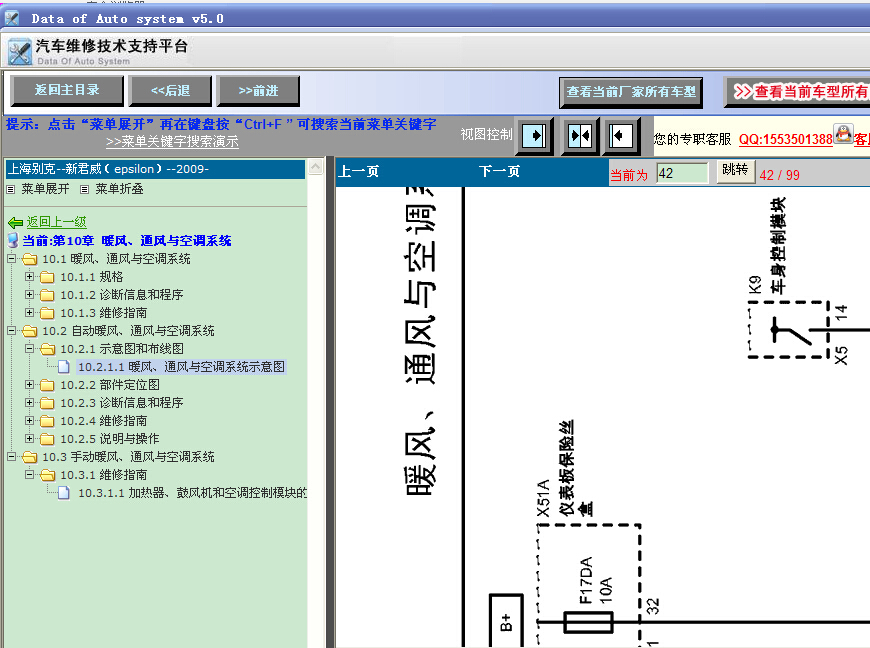This screenshot has height=648, width=870.
Task: Collapse the 10.3.1 维修指南 node
Action: 29,474
